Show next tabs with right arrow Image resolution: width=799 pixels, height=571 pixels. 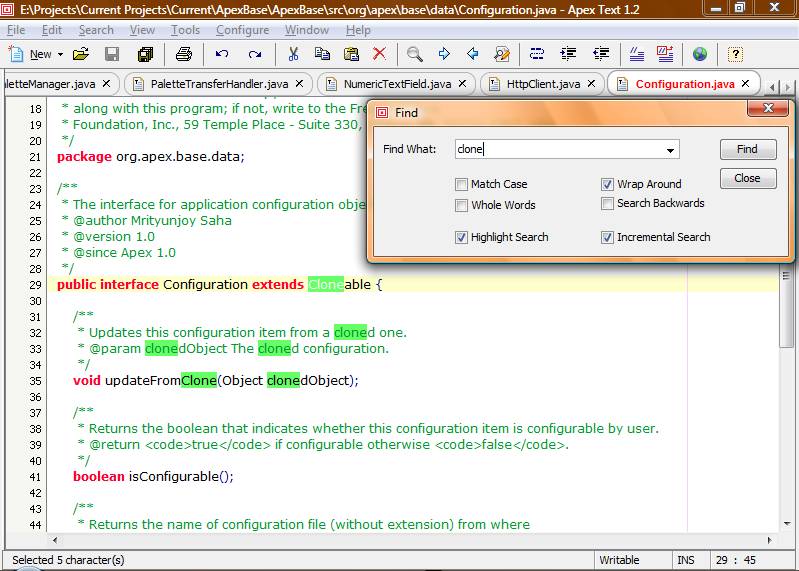point(788,88)
